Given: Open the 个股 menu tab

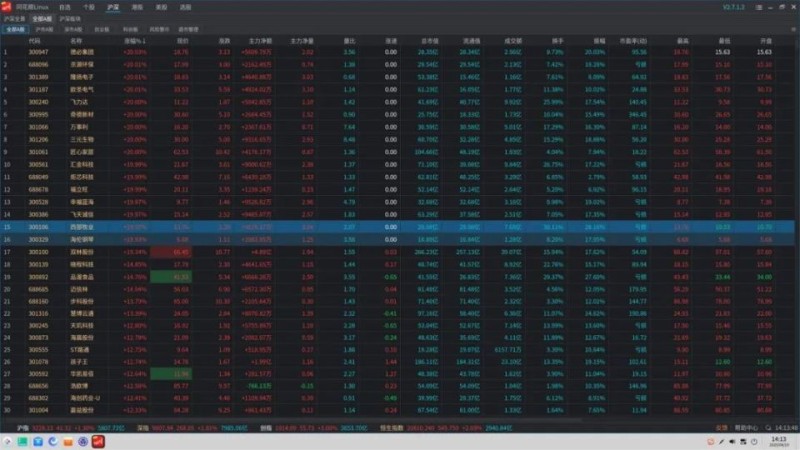Looking at the screenshot, I should point(89,6).
